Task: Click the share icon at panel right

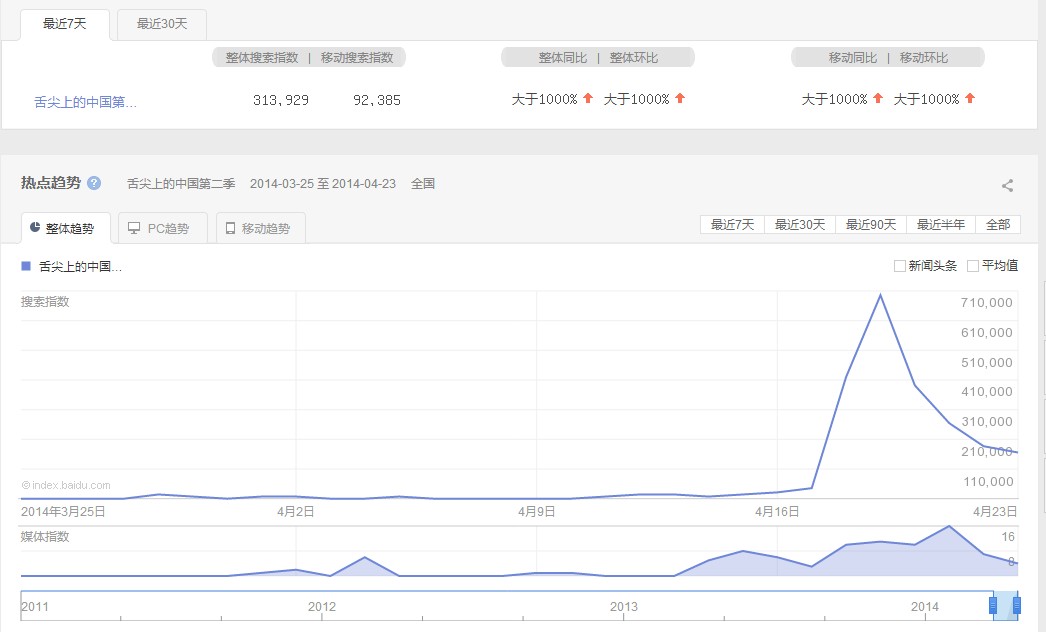Action: click(1007, 185)
